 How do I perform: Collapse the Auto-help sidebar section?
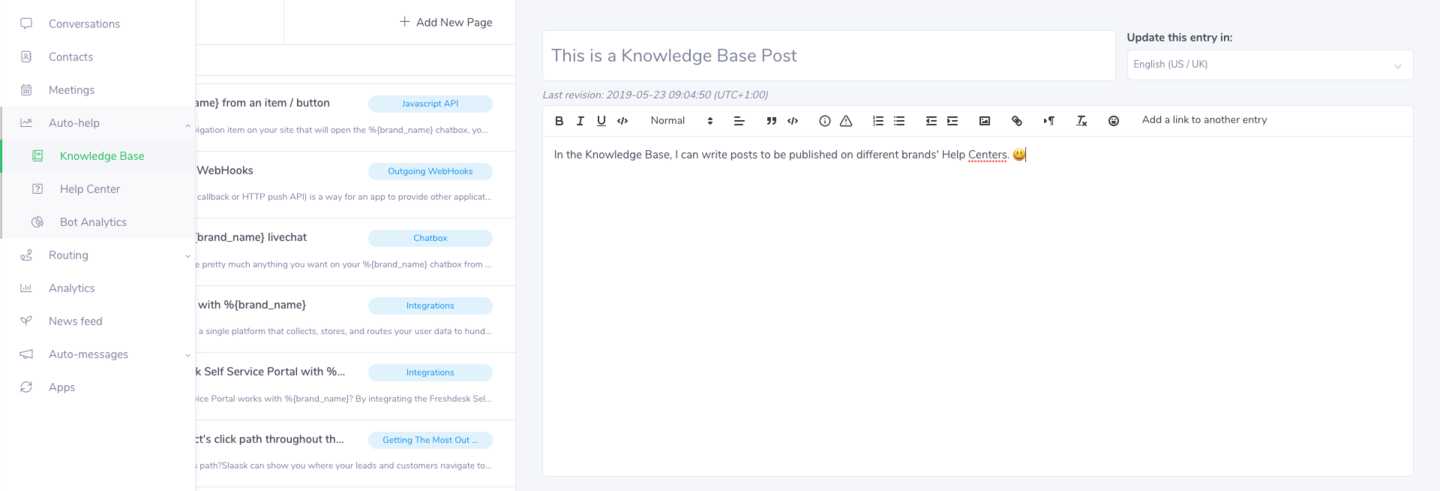coord(188,124)
